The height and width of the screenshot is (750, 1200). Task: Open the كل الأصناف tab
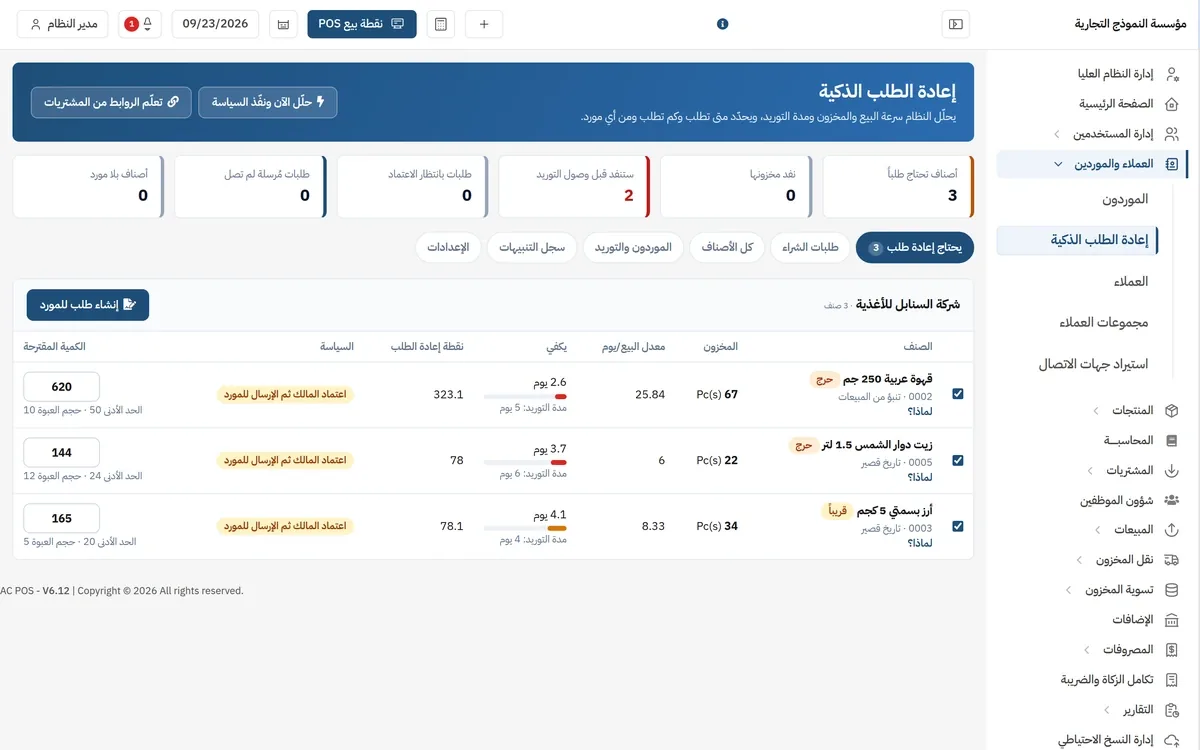[x=728, y=247]
